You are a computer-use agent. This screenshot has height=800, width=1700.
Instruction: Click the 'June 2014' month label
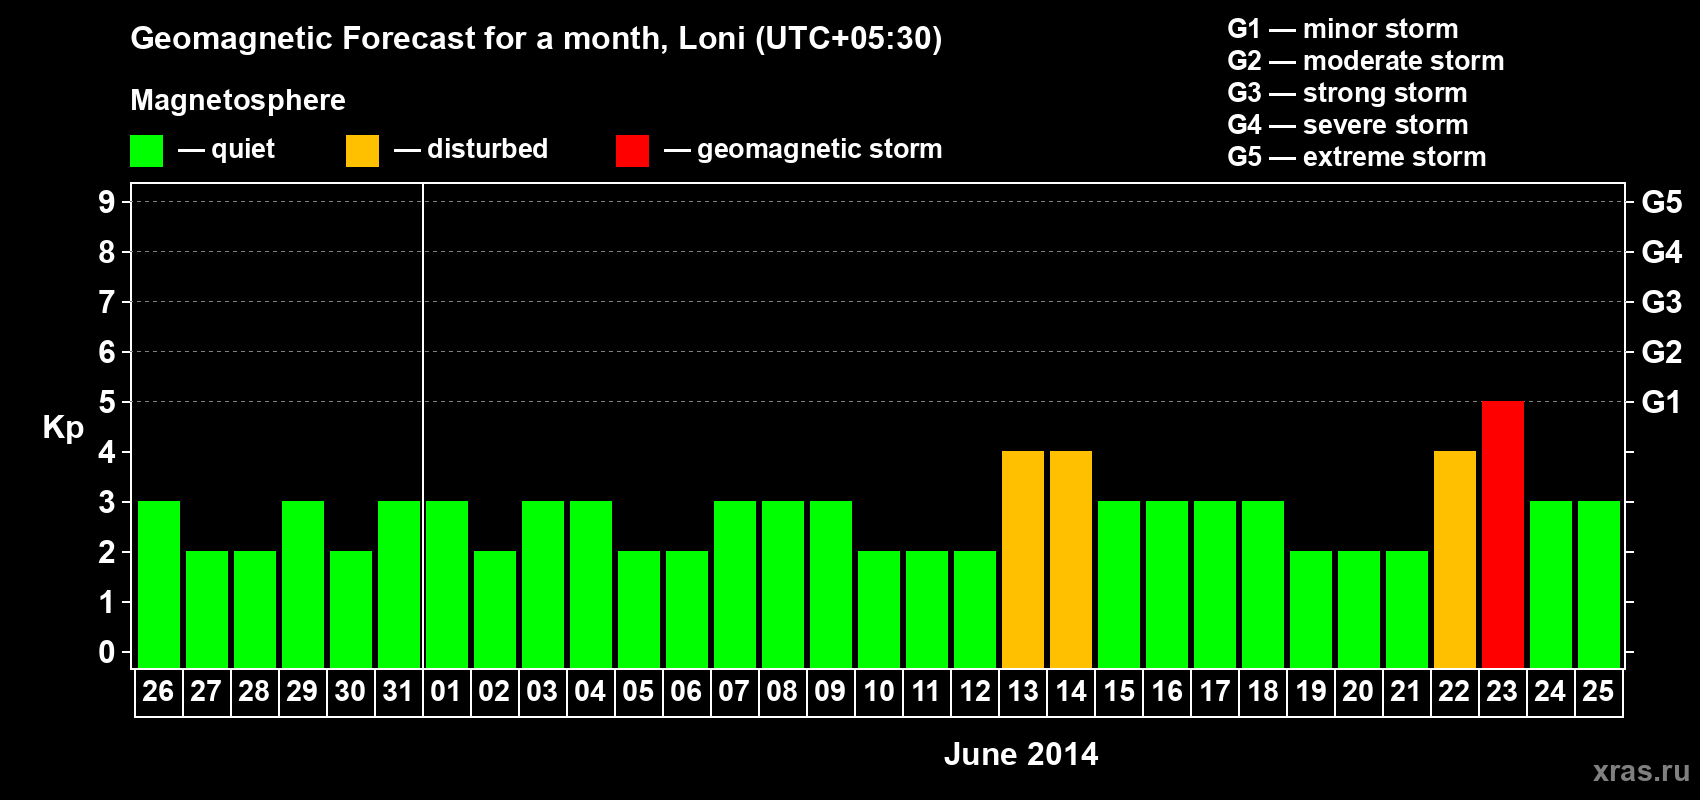[1021, 754]
